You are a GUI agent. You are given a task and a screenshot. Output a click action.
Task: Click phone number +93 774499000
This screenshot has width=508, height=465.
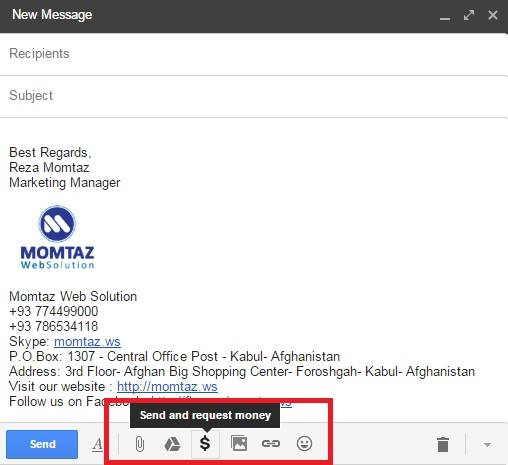tap(54, 311)
